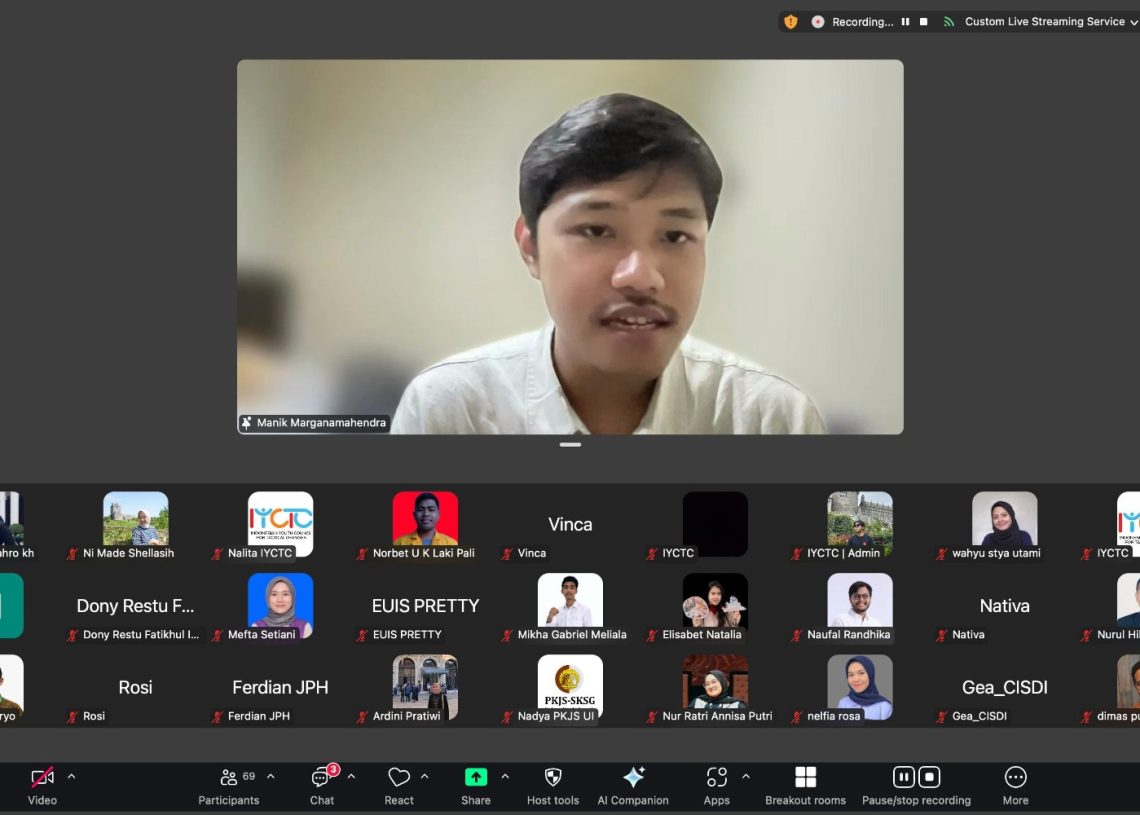Open the Chat panel
This screenshot has width=1140, height=815.
pos(322,785)
